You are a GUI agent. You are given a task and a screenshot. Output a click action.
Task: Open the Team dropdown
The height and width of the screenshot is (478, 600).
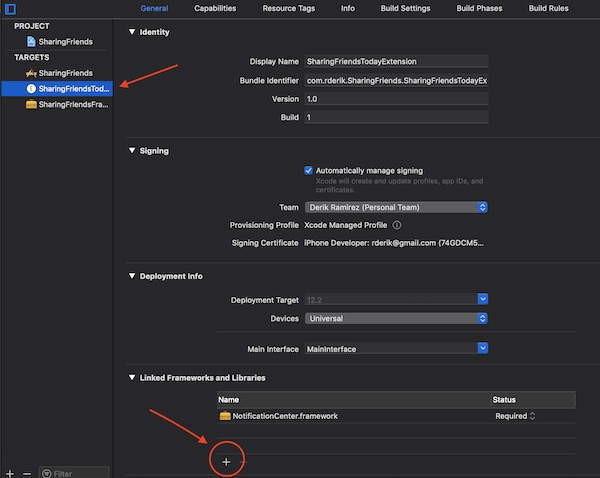coord(396,207)
